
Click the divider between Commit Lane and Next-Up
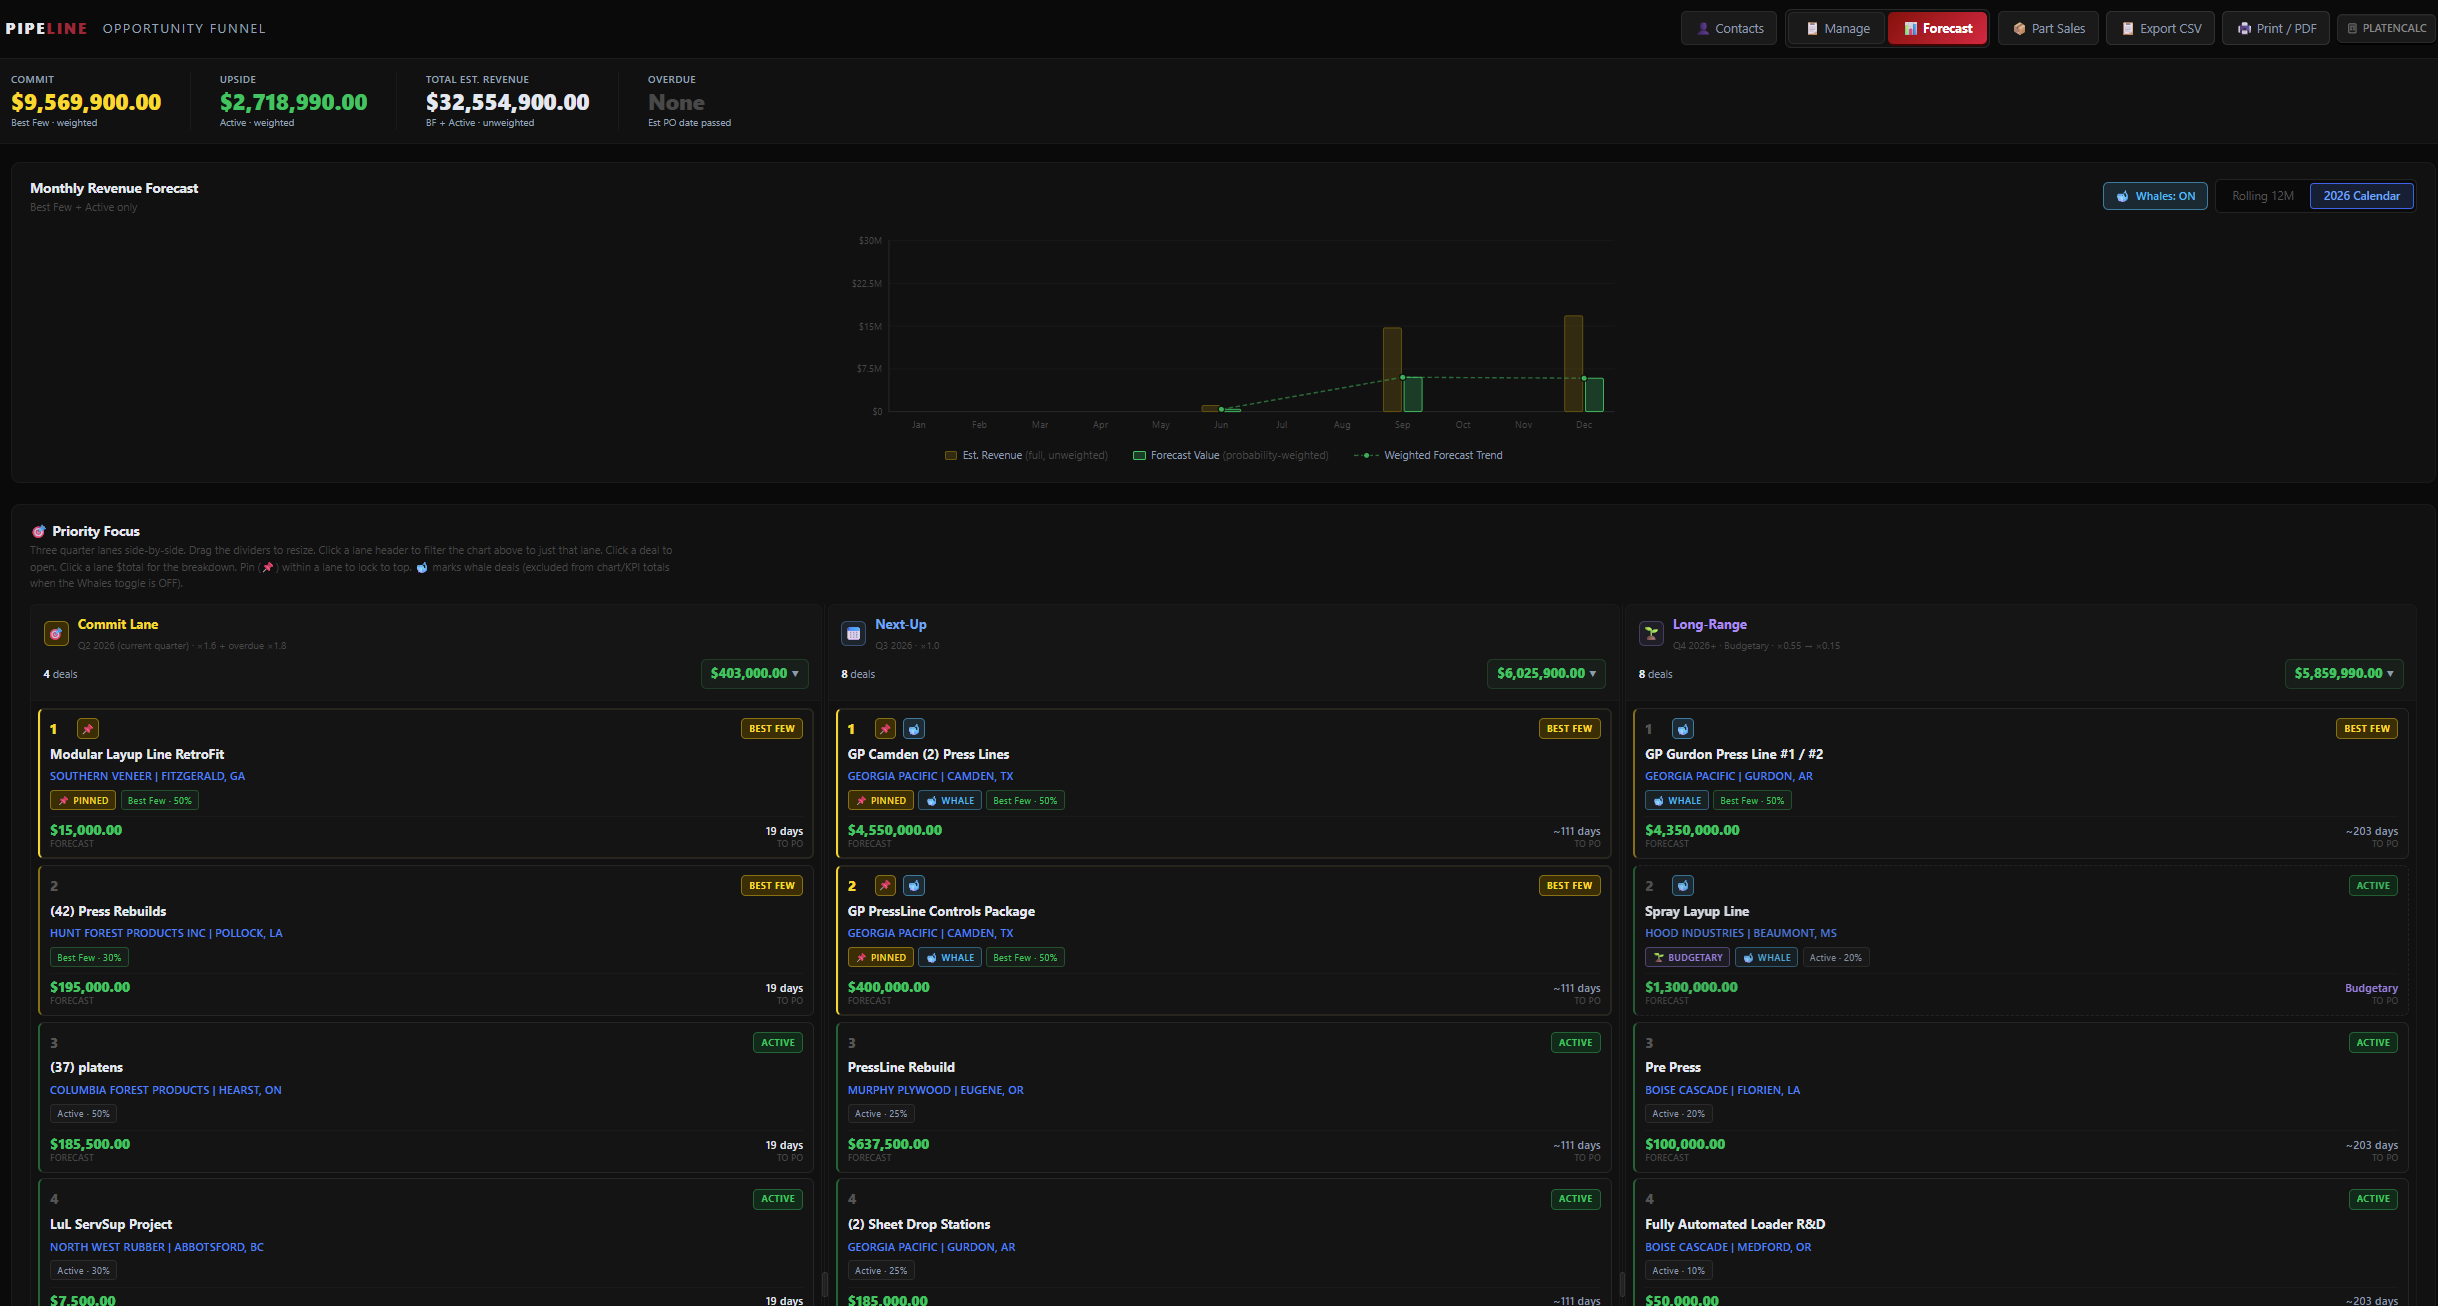(825, 1284)
